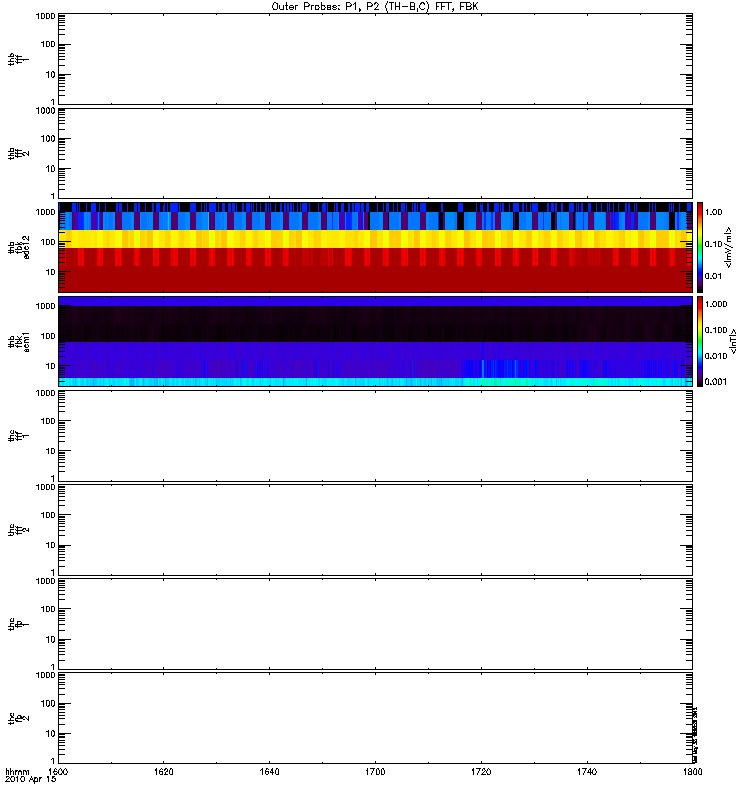Click the 1600 time axis label
The width and height of the screenshot is (750, 800).
point(58,771)
